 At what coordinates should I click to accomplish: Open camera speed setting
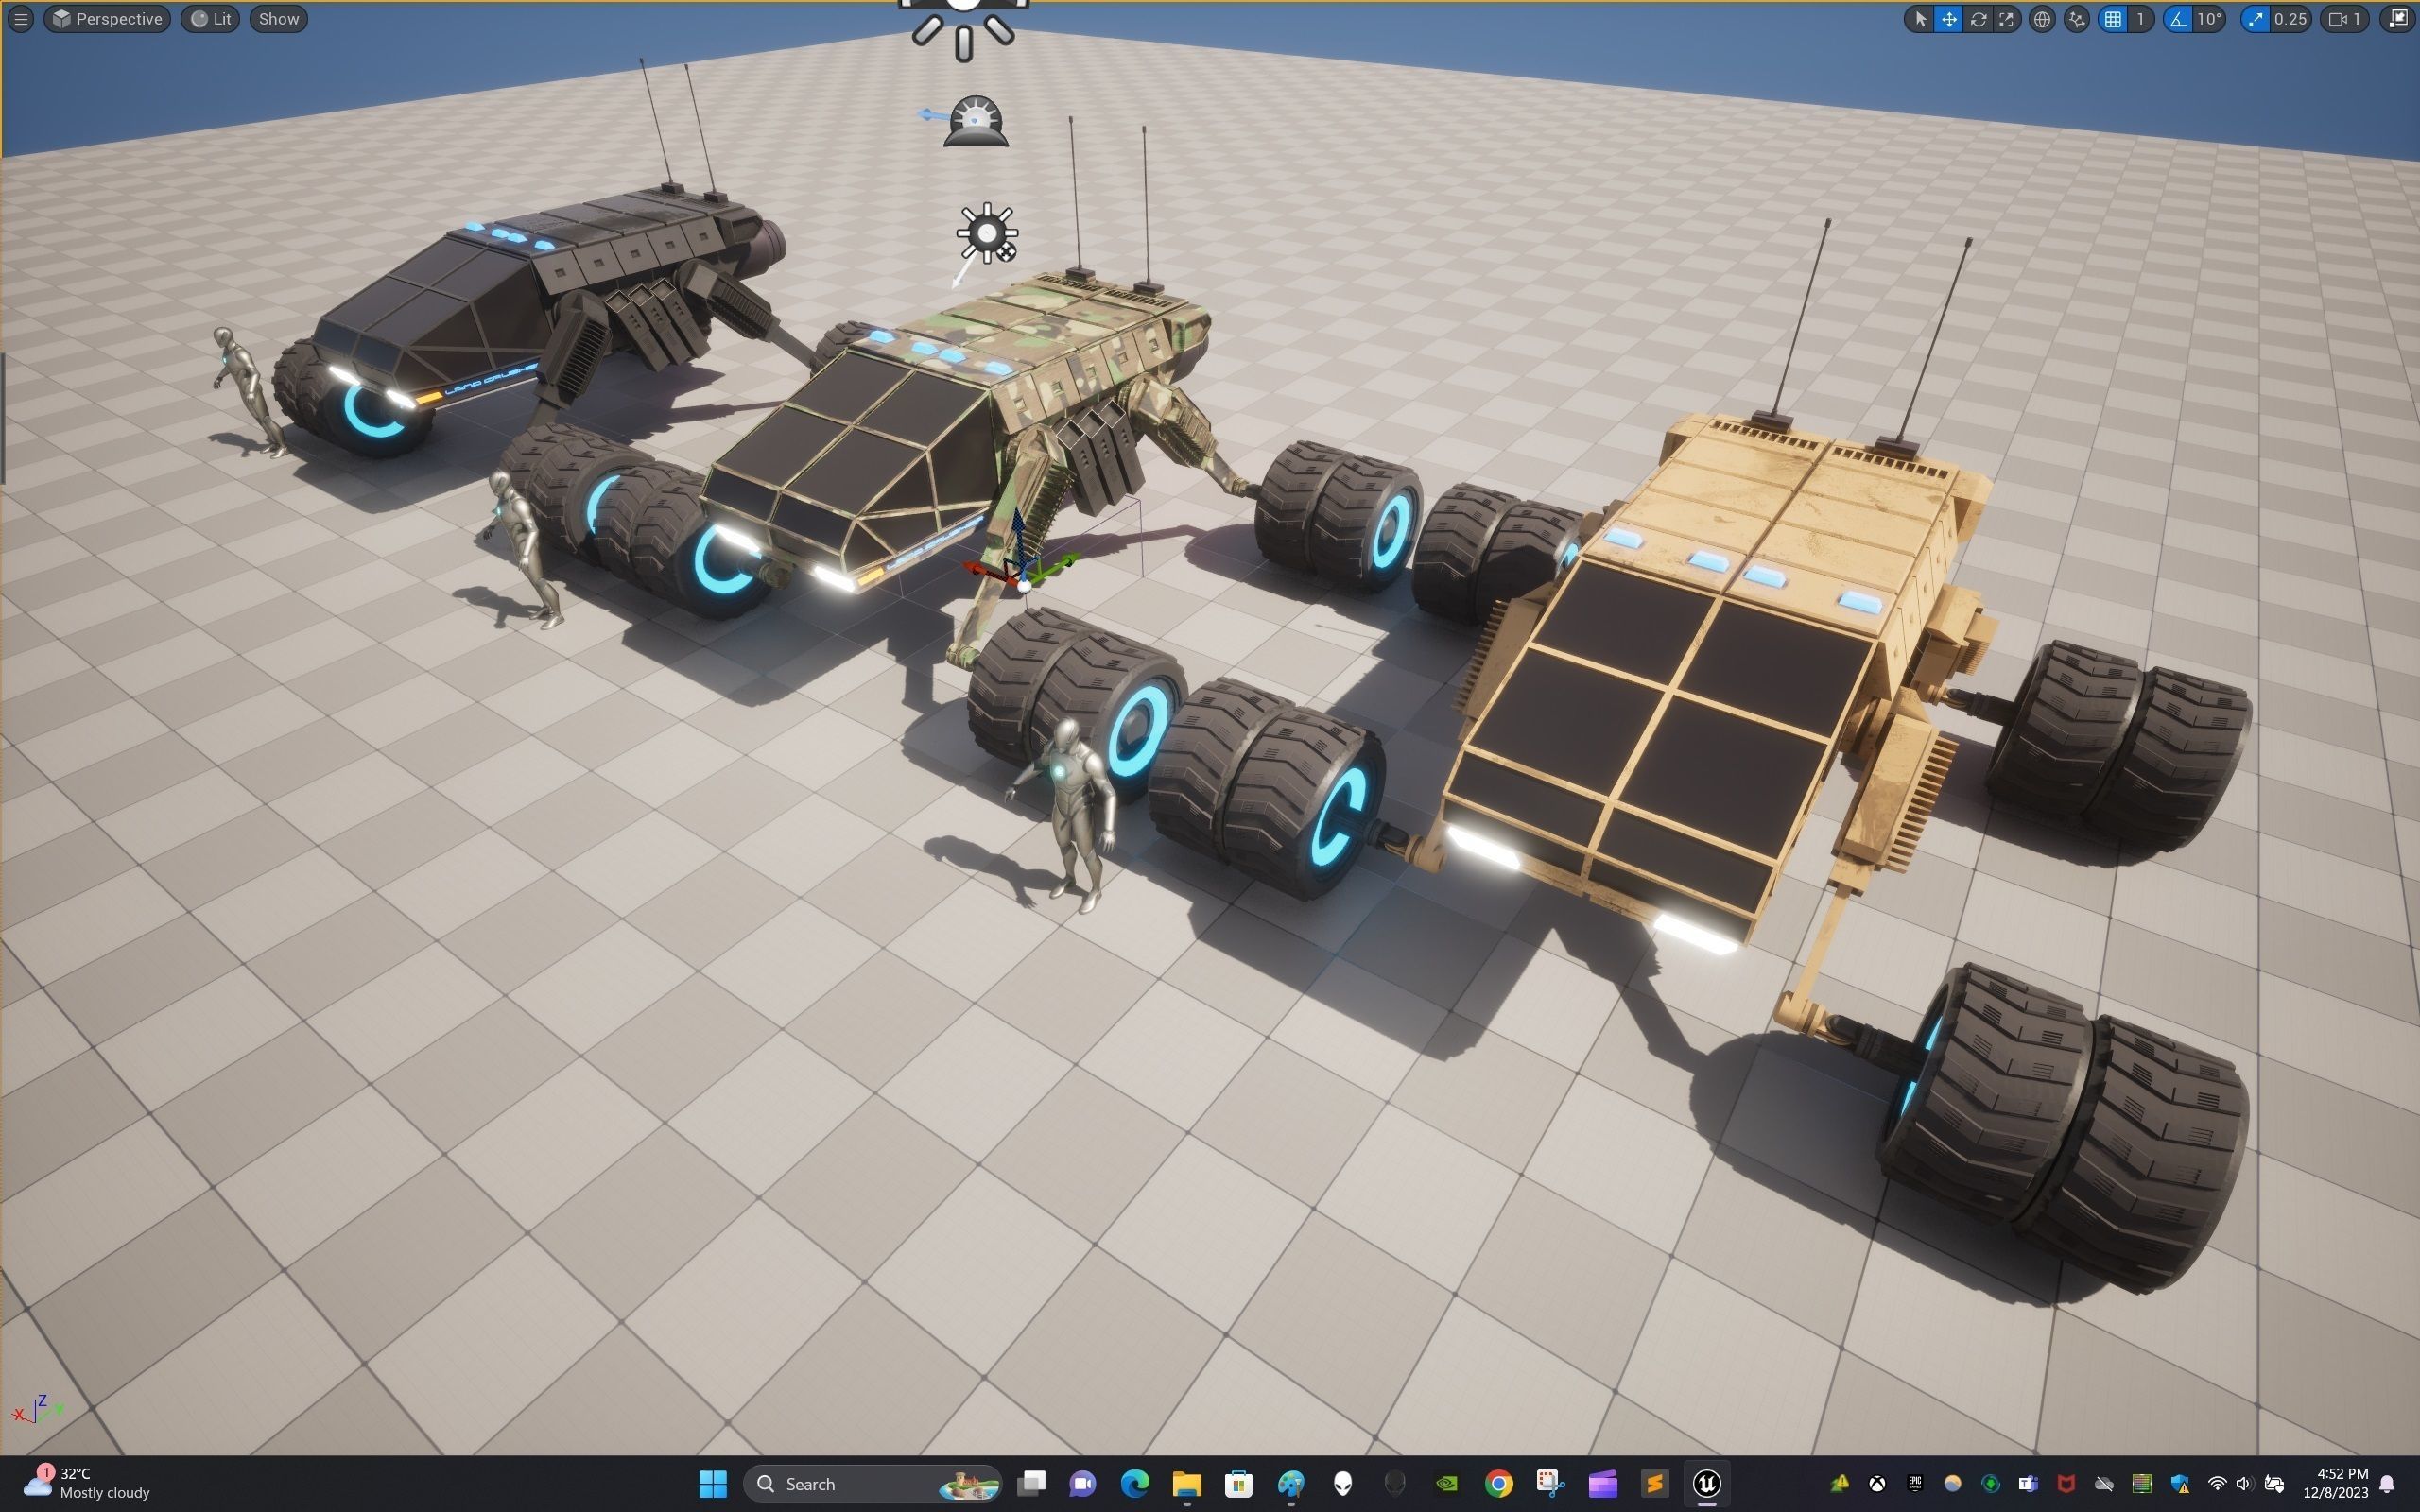tap(2345, 19)
